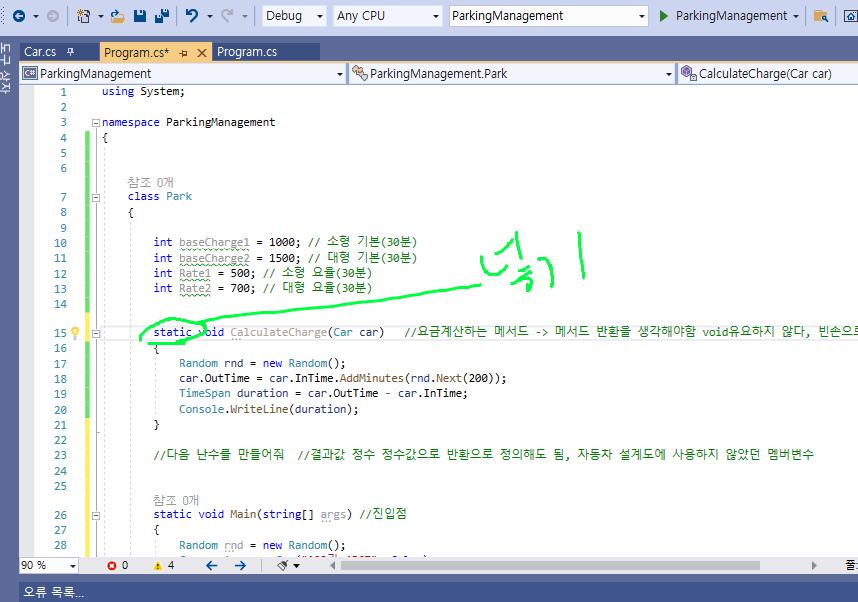Click the CalculateCharge method name
858x602 pixels.
tap(279, 332)
